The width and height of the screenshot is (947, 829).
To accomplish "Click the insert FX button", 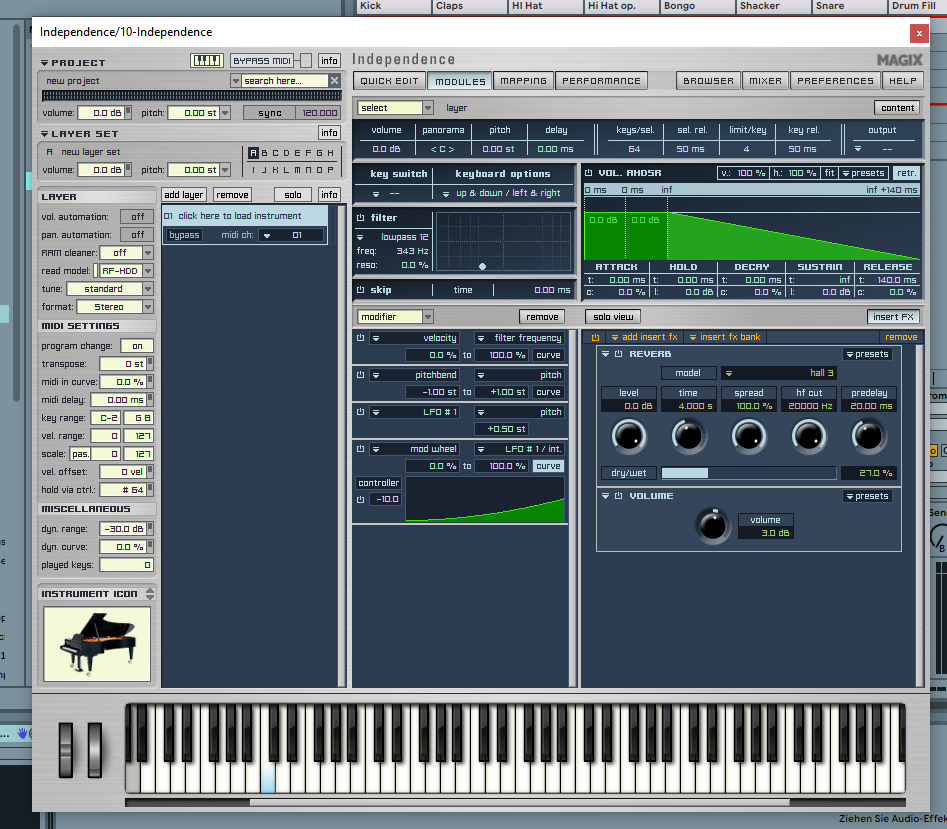I will 893,317.
